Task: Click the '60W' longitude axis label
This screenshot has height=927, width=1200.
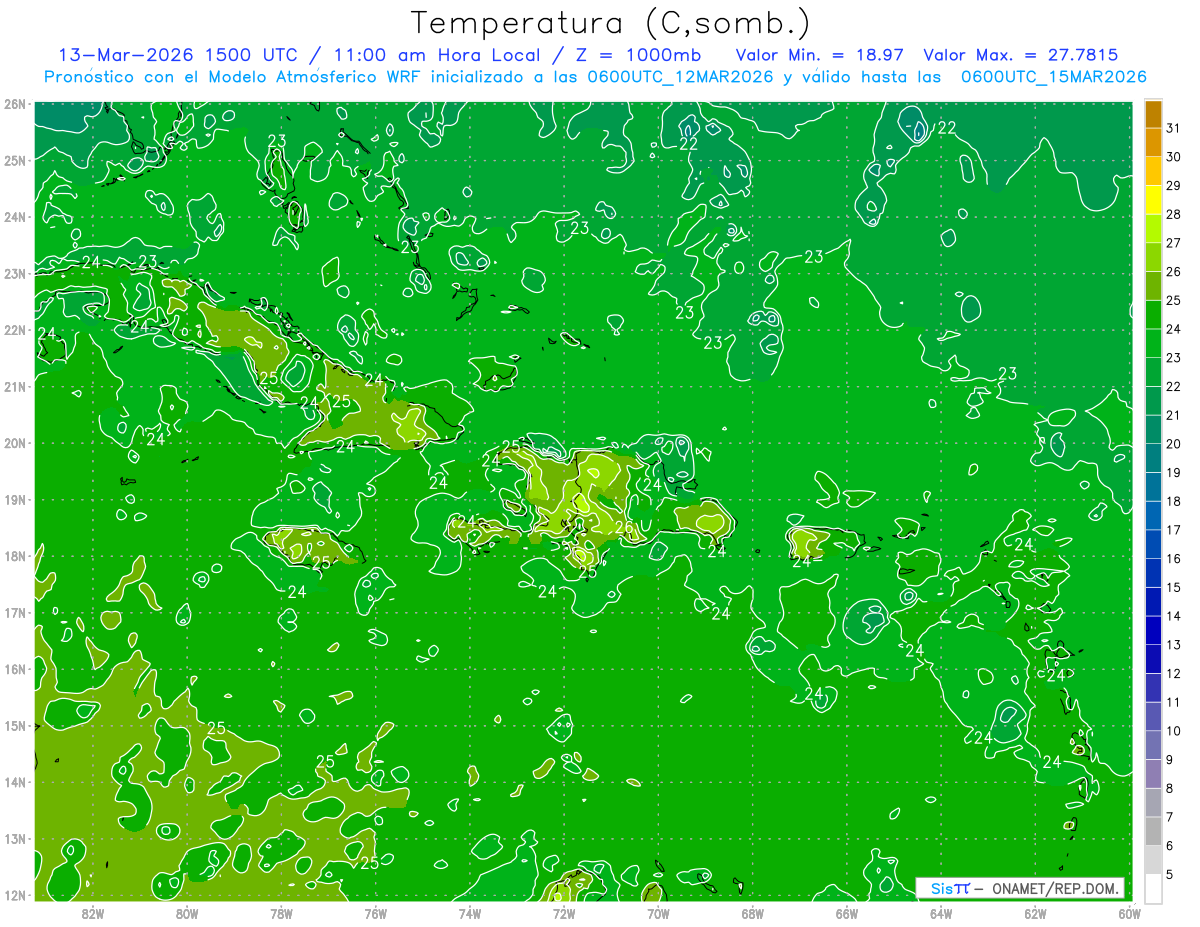Action: tap(1130, 912)
